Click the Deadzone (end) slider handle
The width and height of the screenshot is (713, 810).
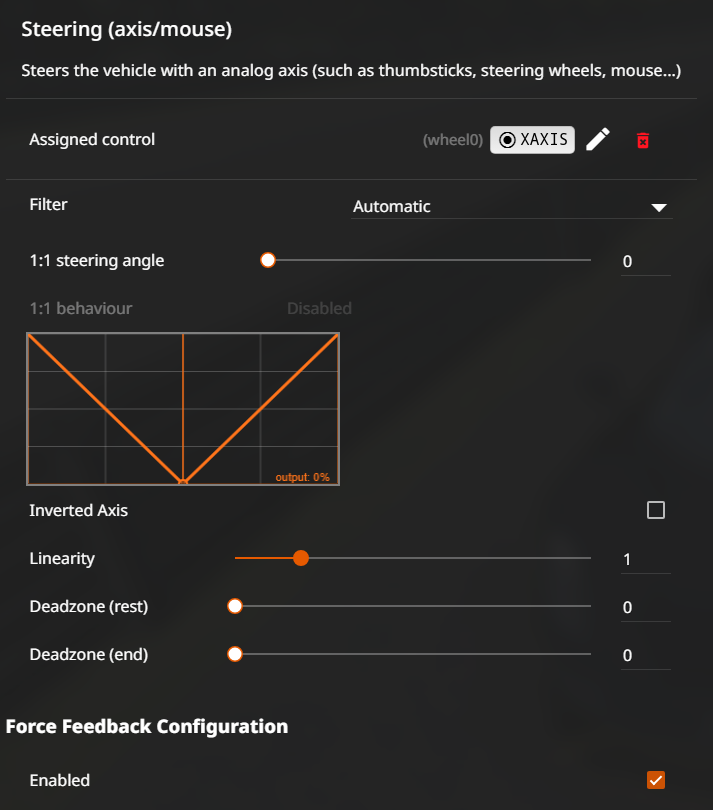pyautogui.click(x=235, y=654)
